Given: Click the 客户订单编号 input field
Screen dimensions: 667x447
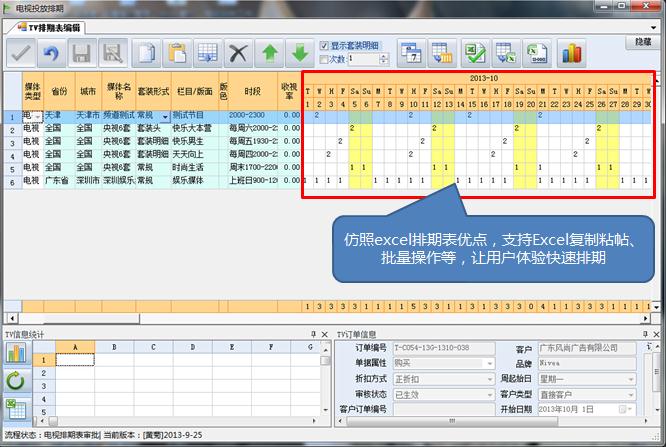Looking at the screenshot, I should 444,409.
